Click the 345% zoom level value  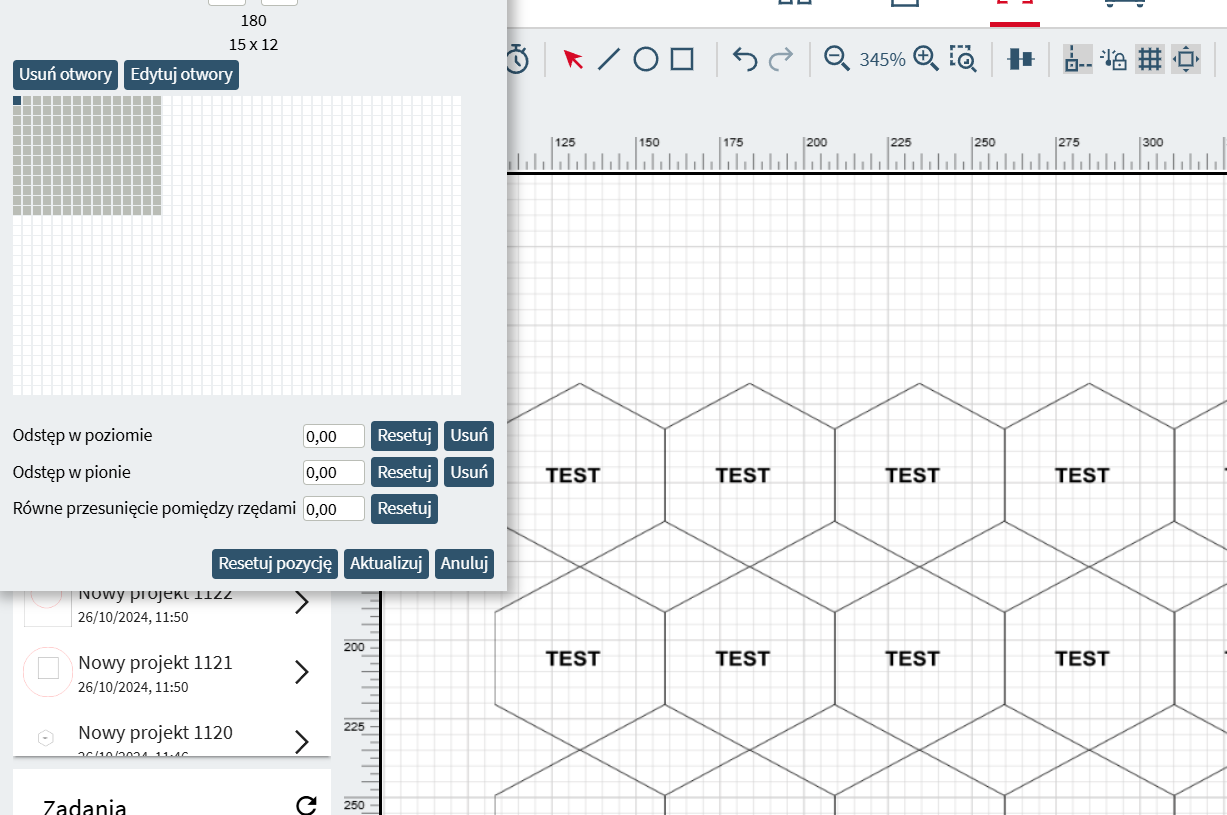pos(882,60)
